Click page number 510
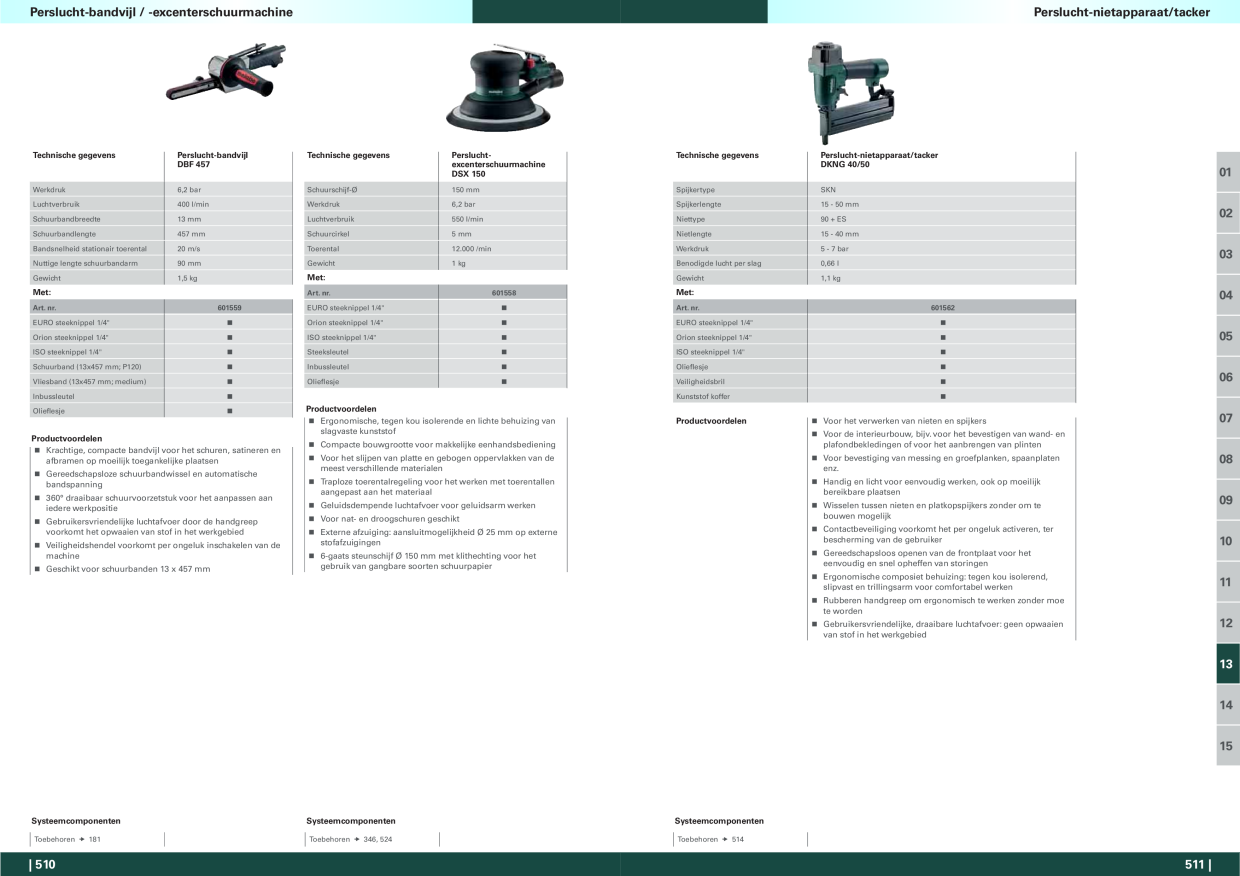The image size is (1240, 876). tap(43, 865)
